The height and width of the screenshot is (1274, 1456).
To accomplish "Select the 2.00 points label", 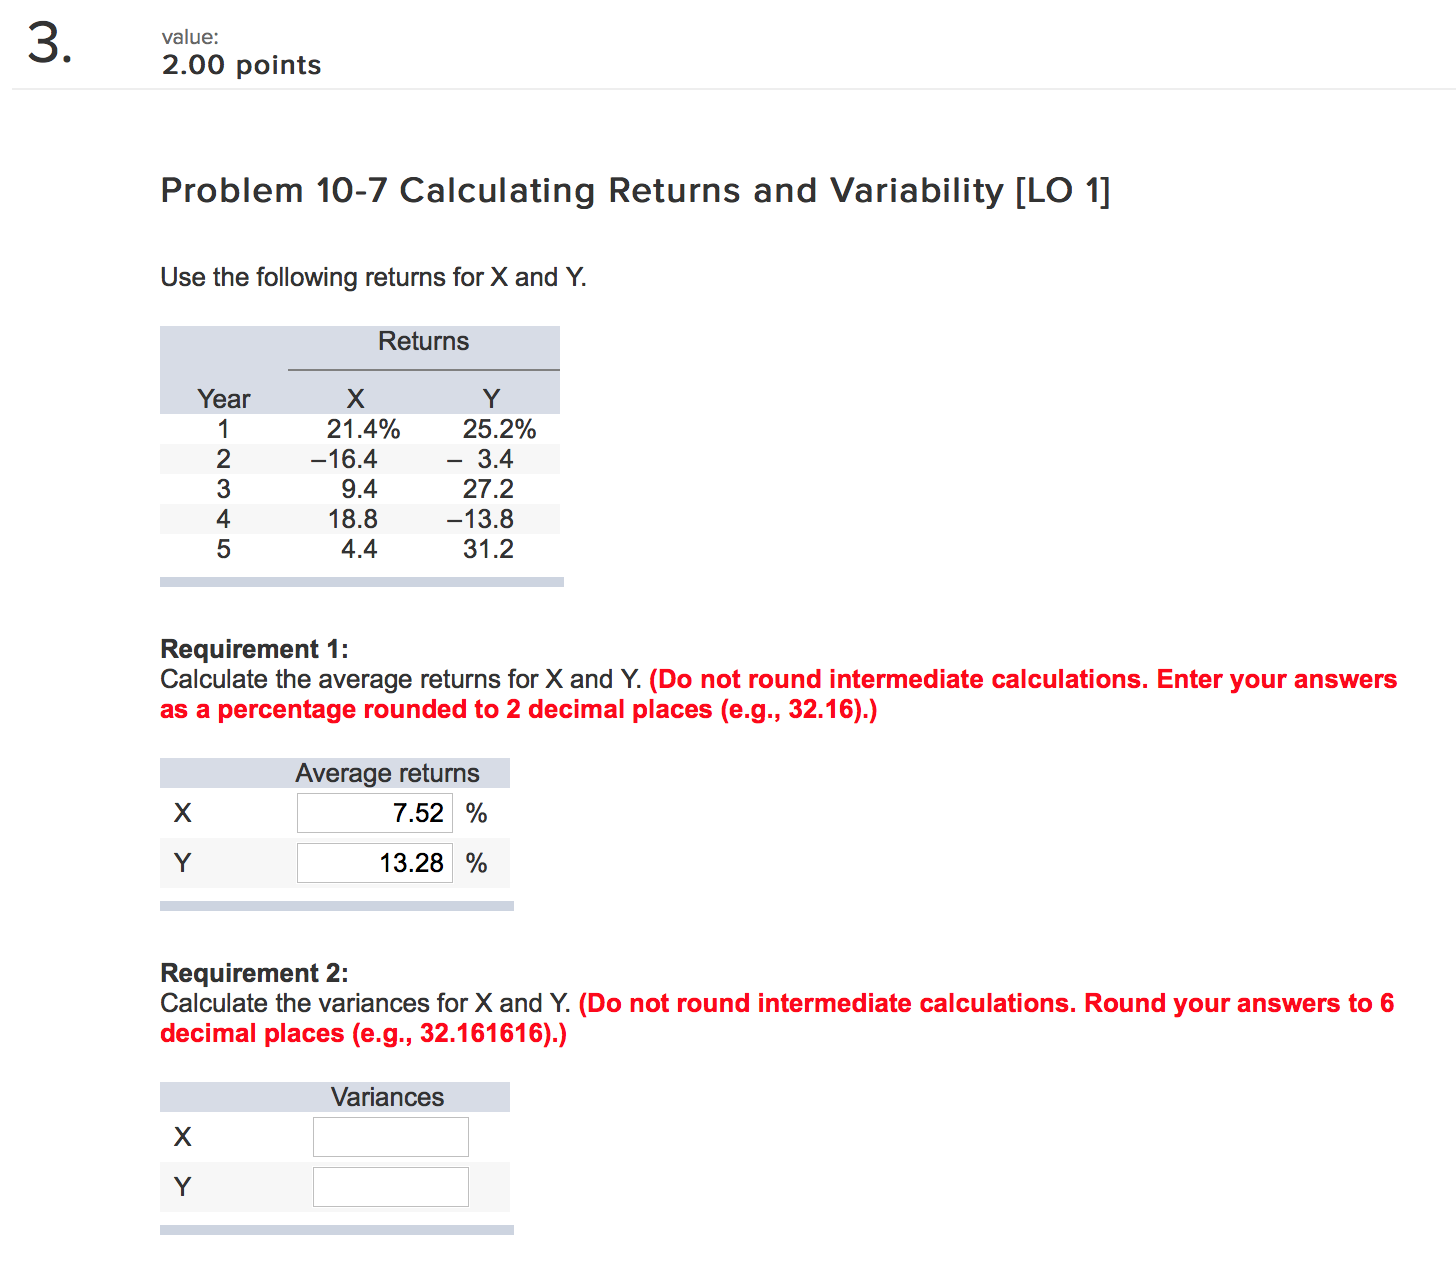I will (241, 64).
